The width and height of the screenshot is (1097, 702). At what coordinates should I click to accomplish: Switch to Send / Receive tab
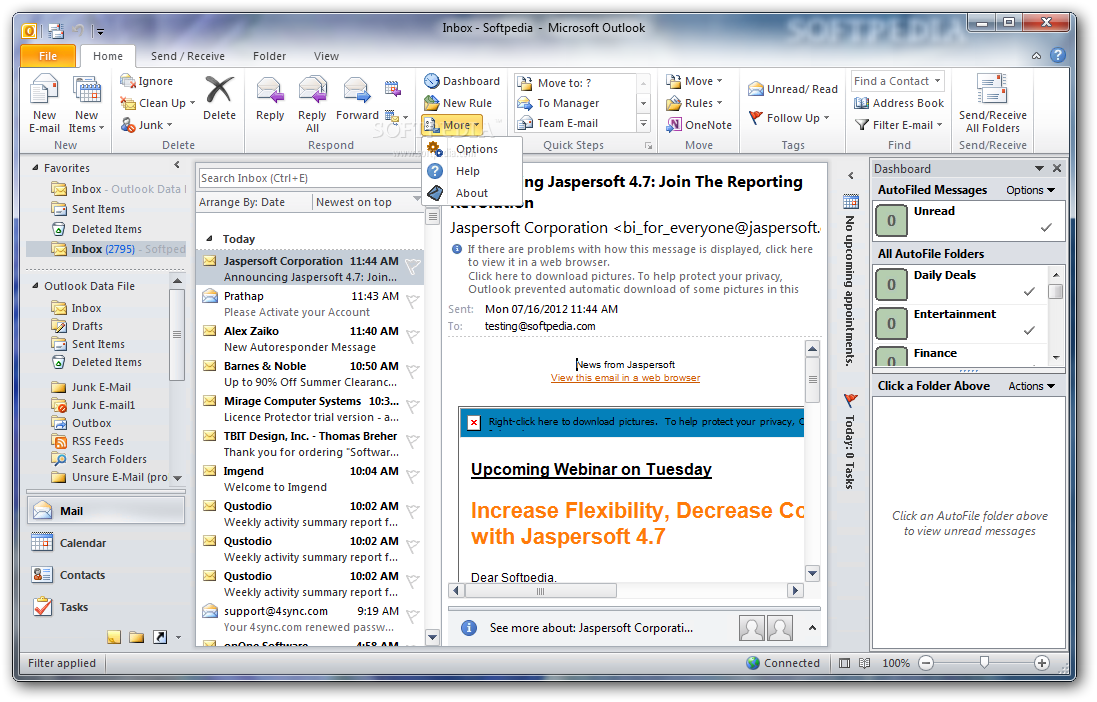pyautogui.click(x=187, y=56)
